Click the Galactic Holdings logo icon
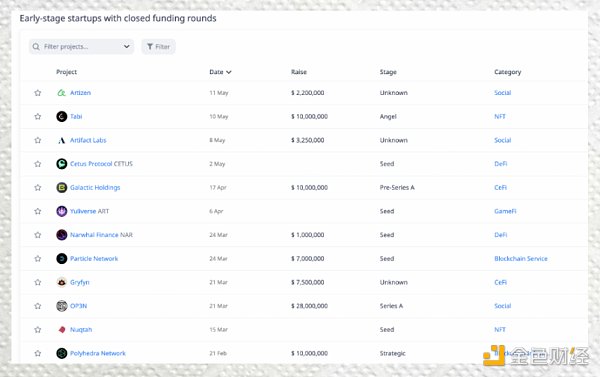This screenshot has width=600, height=377. click(x=62, y=188)
